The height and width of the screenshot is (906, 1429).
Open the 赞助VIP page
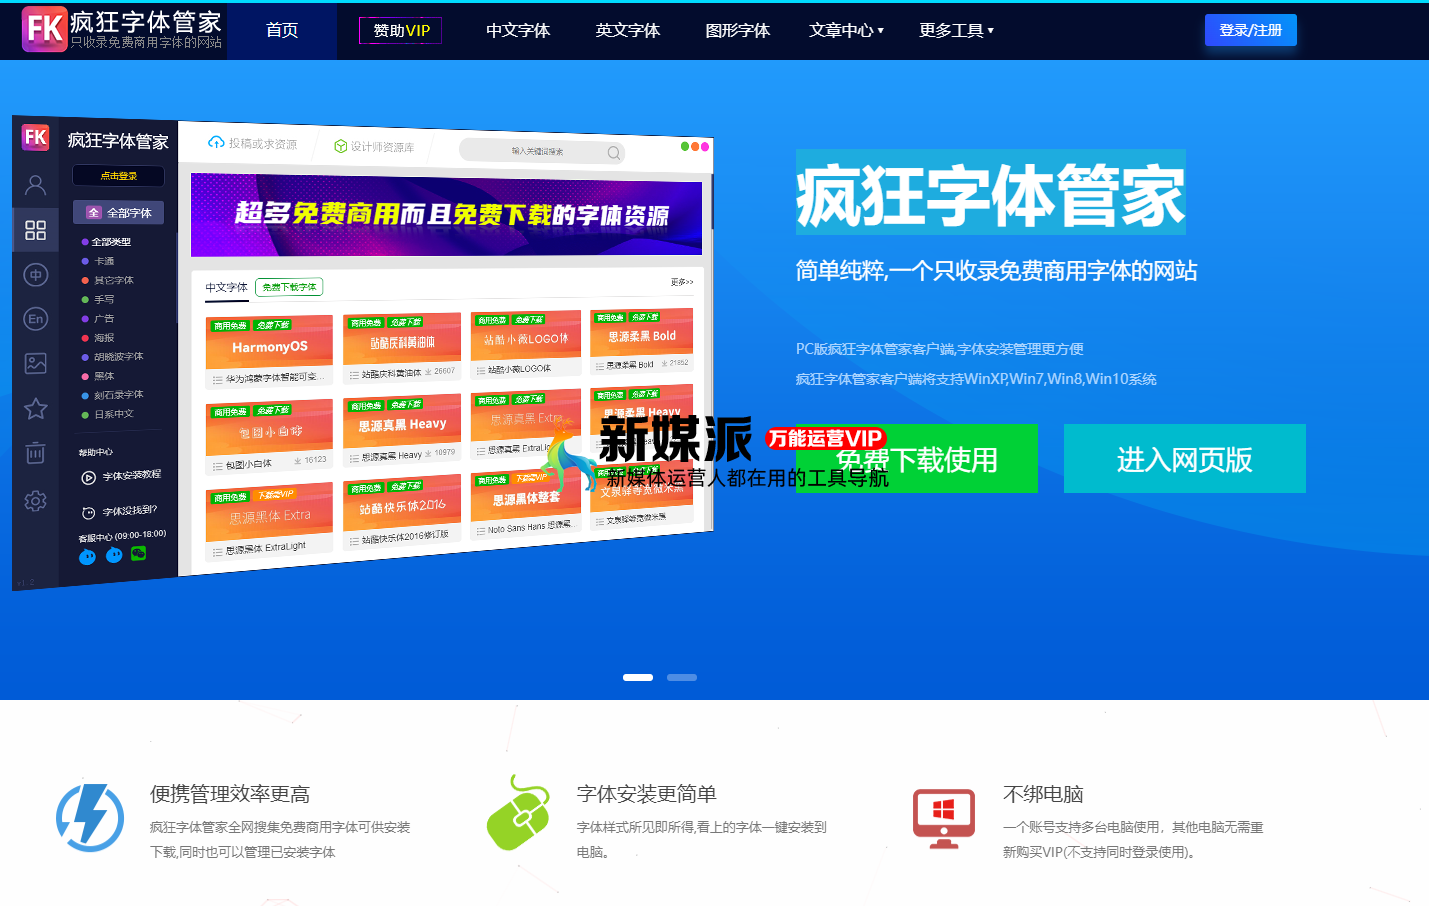point(400,31)
